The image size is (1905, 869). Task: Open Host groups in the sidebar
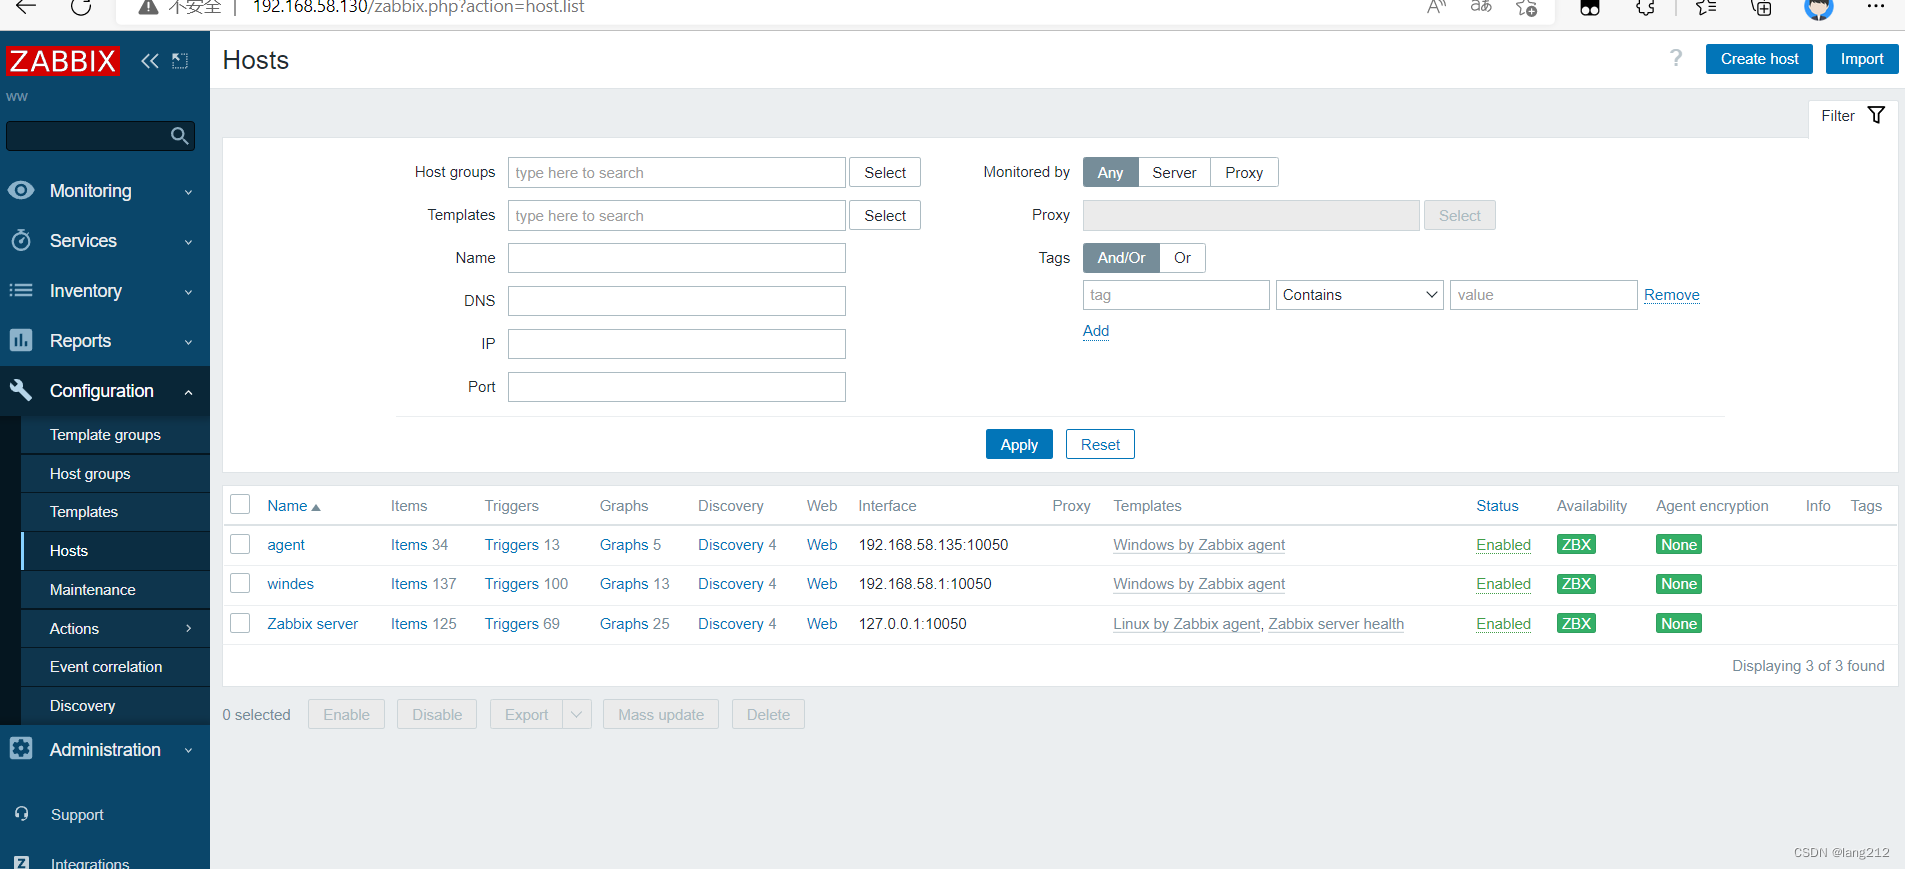click(x=90, y=474)
